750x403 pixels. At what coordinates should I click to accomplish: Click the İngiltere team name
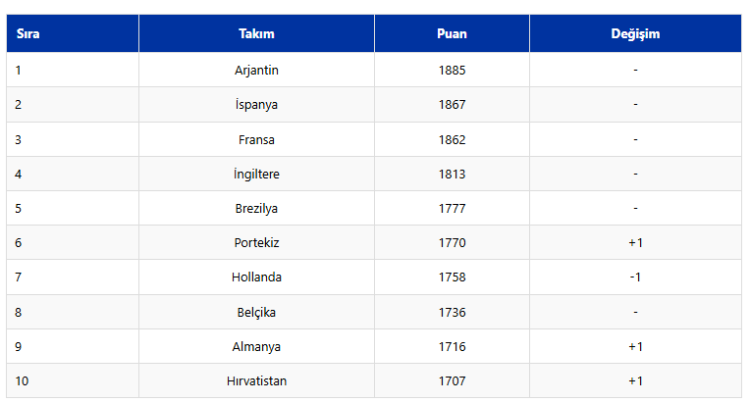256,174
